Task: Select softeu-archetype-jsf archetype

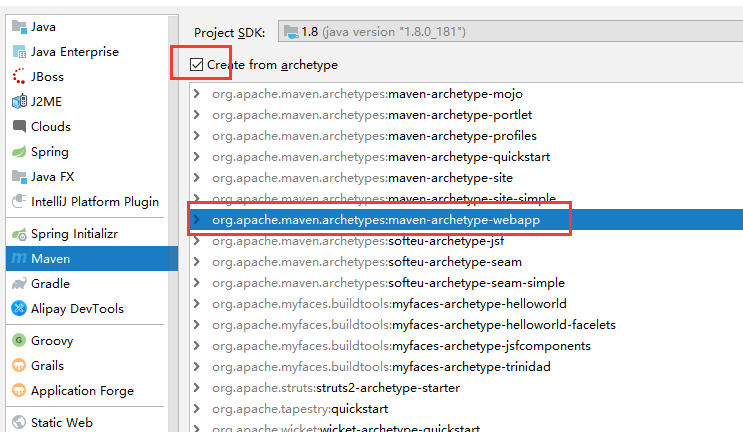Action: pyautogui.click(x=358, y=241)
